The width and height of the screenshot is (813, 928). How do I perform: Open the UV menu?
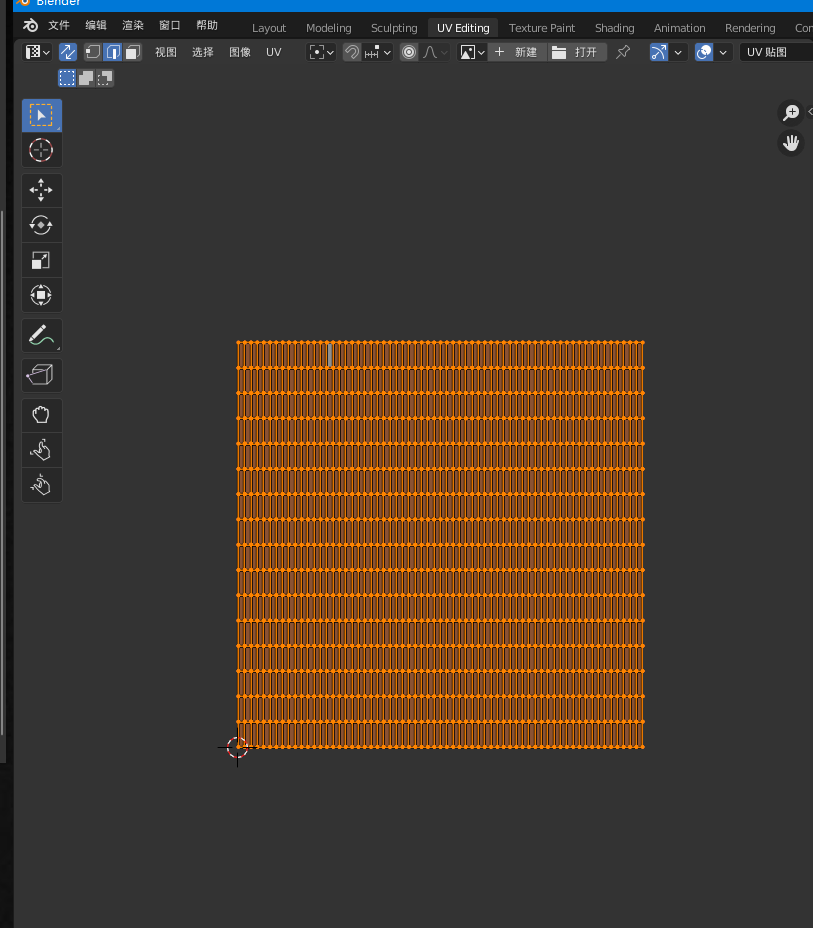click(x=273, y=52)
